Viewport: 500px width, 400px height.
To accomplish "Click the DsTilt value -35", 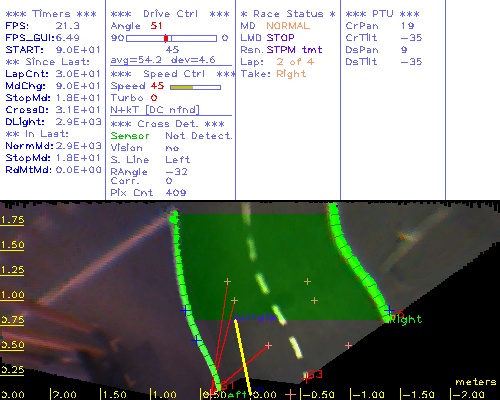I will click(411, 62).
